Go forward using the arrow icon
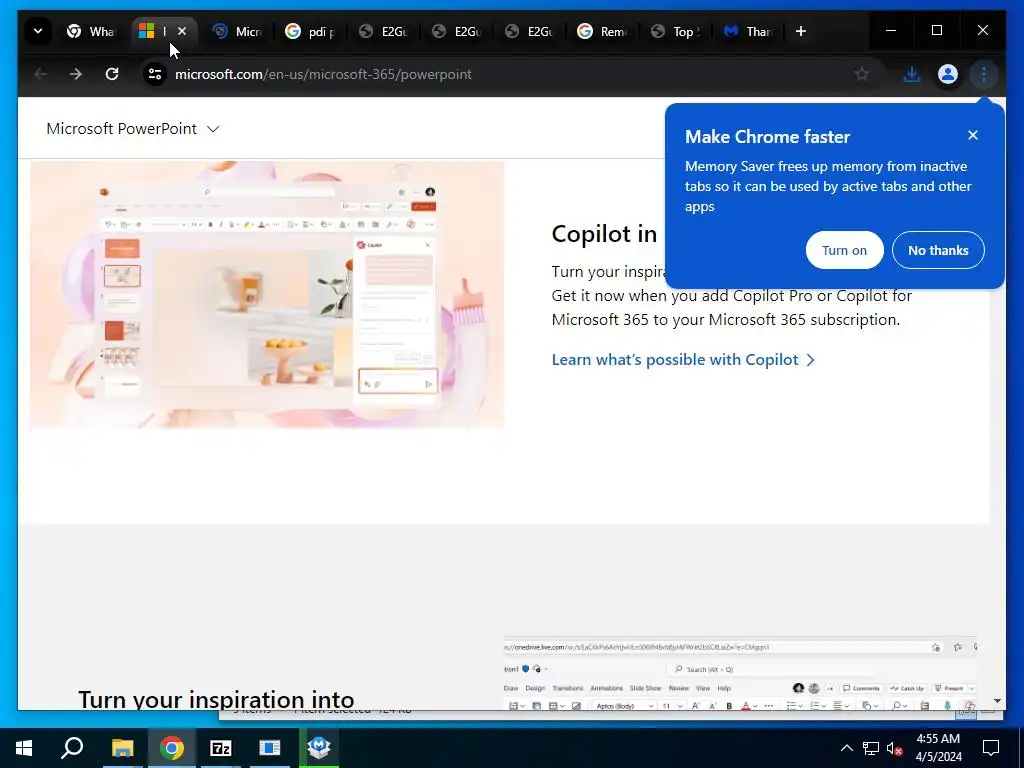Screen dimensions: 1024x768 (76, 74)
